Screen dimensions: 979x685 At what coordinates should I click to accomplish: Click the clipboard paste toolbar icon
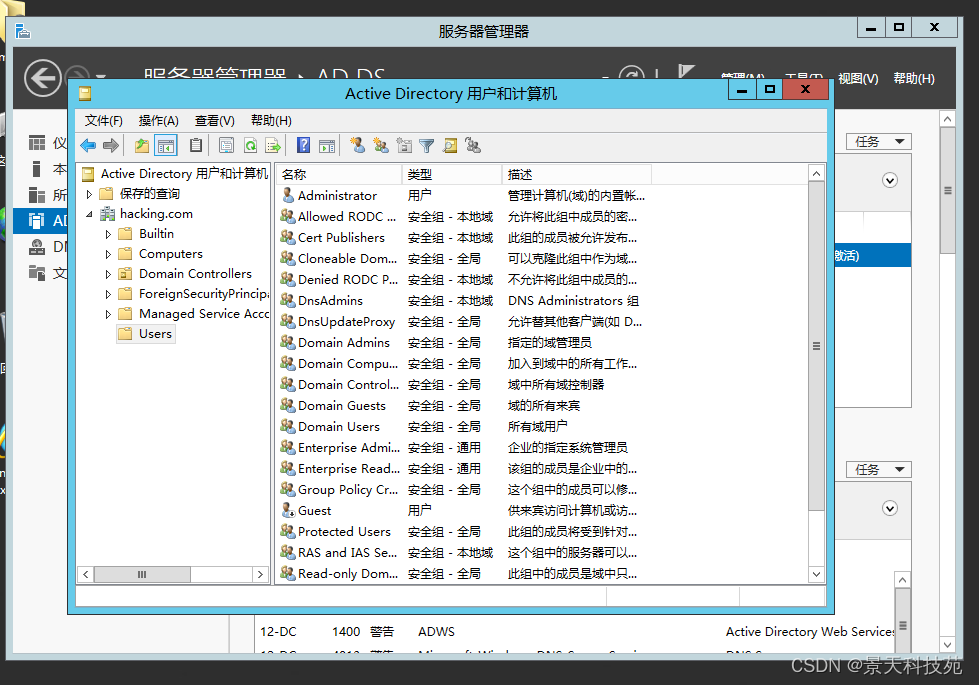pos(196,145)
